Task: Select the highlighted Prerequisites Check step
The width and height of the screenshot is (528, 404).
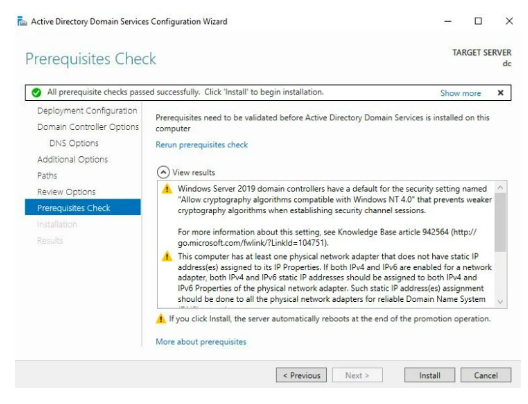Action: 83,207
